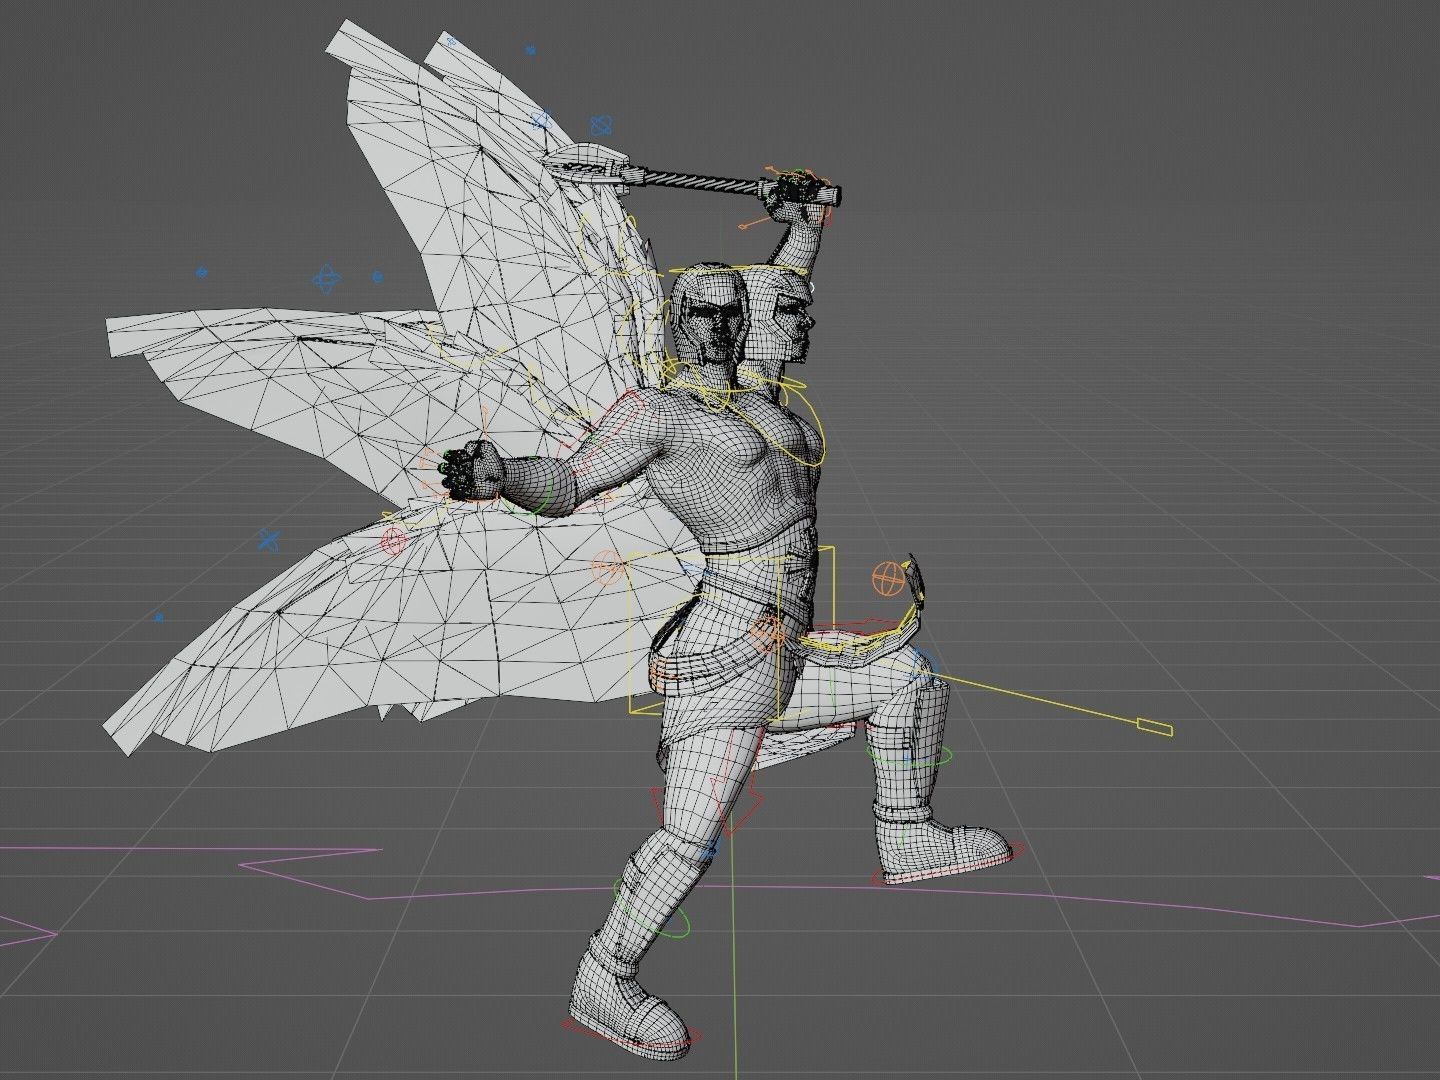Select the red foot control under the front boot
The height and width of the screenshot is (1080, 1440).
[x=630, y=1033]
